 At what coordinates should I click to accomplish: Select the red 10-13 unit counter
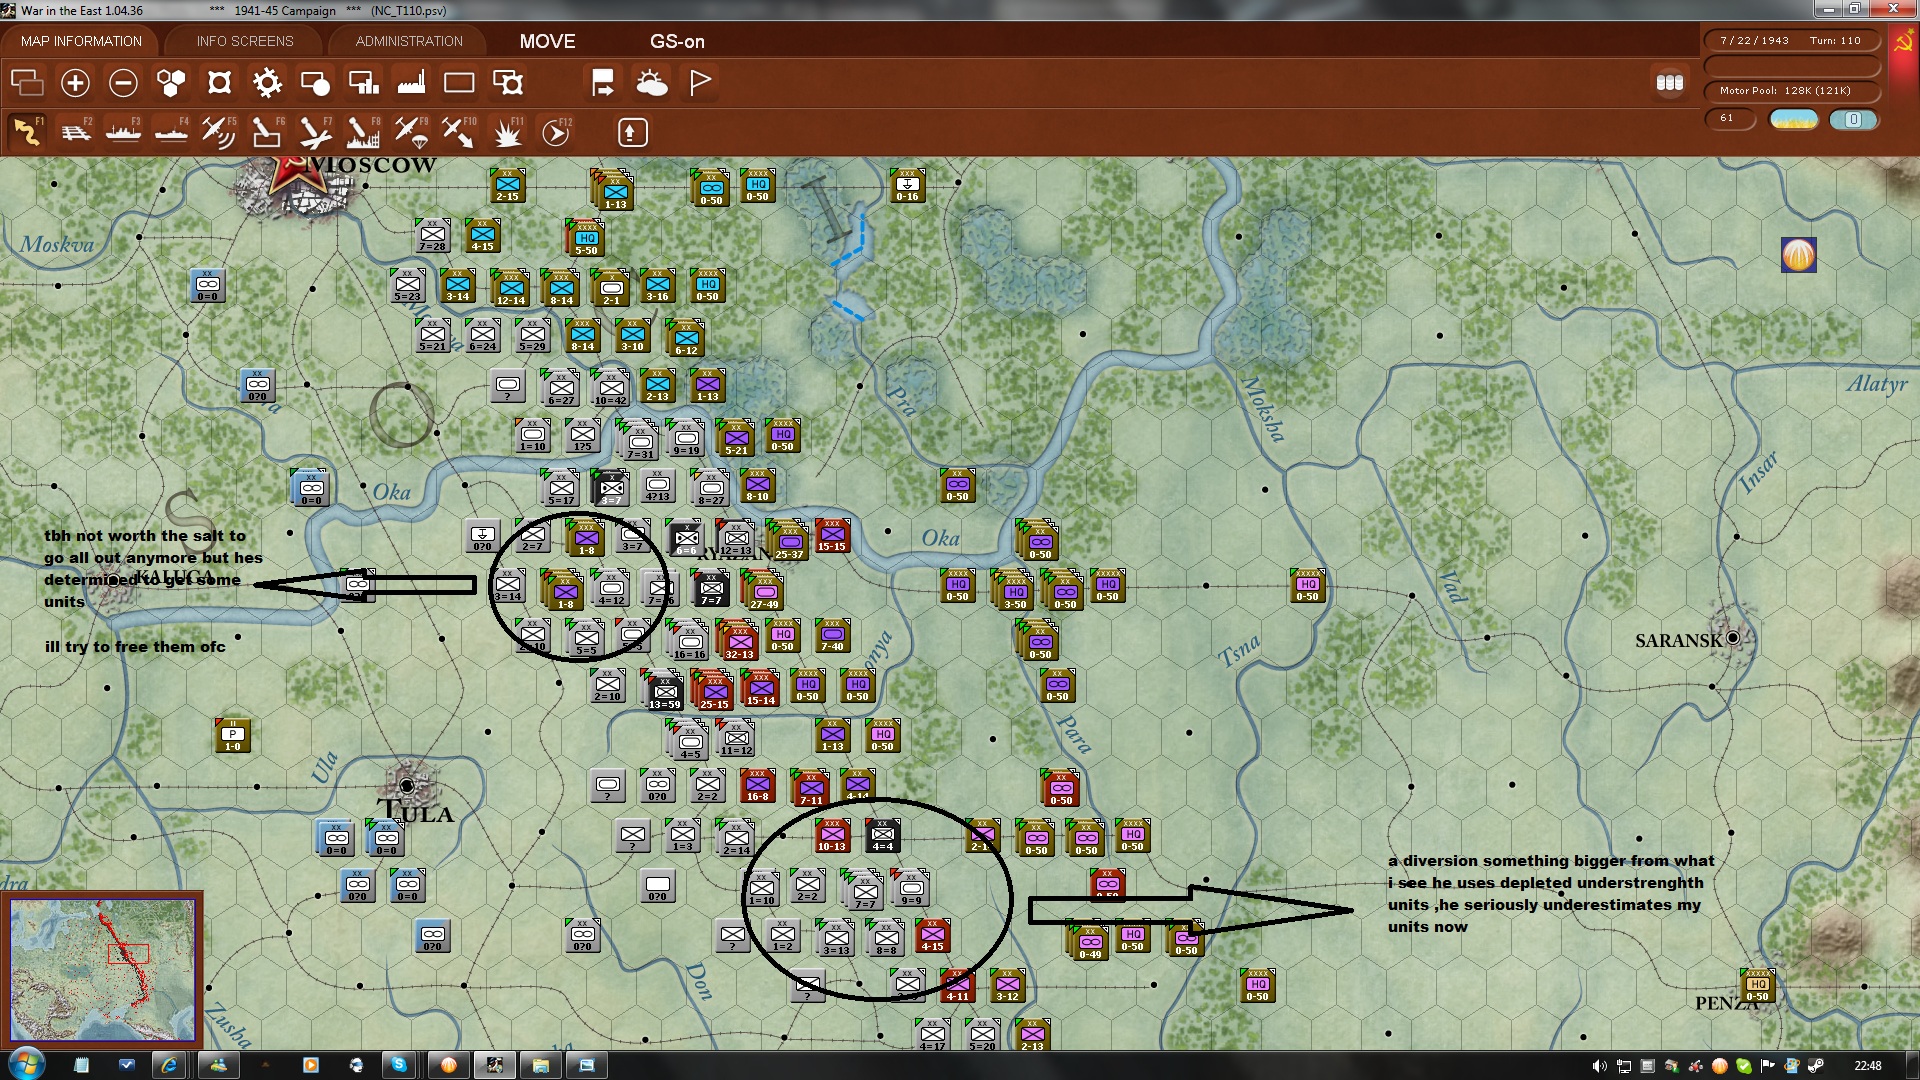(832, 835)
